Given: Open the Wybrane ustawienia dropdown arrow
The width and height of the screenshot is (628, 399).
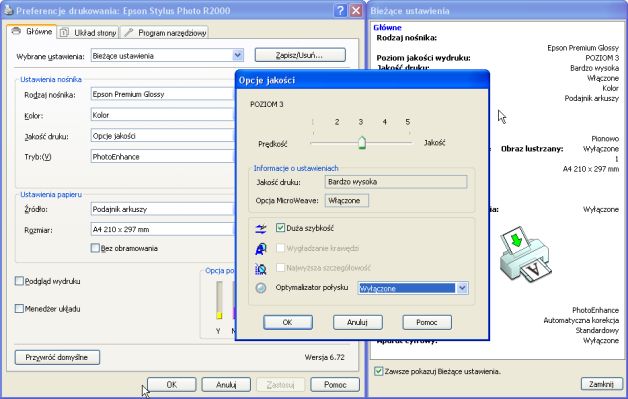Looking at the screenshot, I should click(x=238, y=55).
